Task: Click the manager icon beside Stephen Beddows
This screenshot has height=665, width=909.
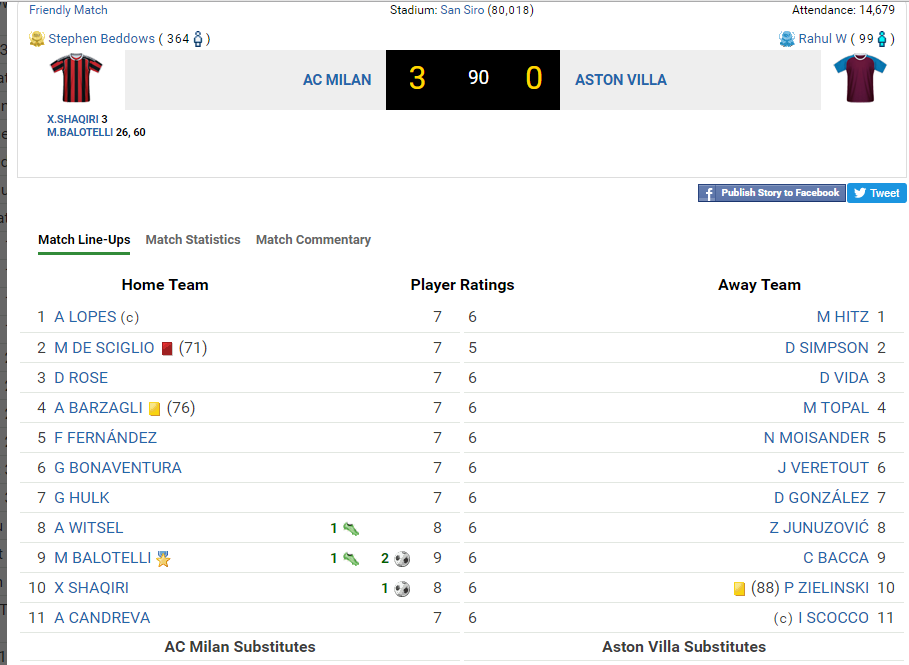Action: click(x=37, y=39)
